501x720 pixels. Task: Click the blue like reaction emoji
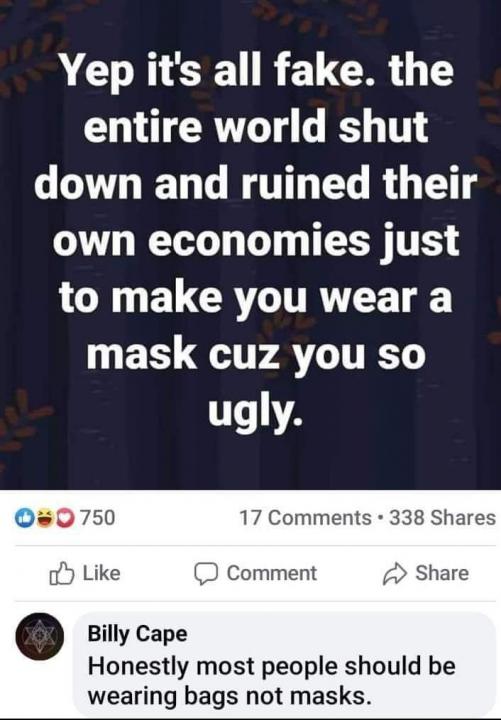[23, 518]
